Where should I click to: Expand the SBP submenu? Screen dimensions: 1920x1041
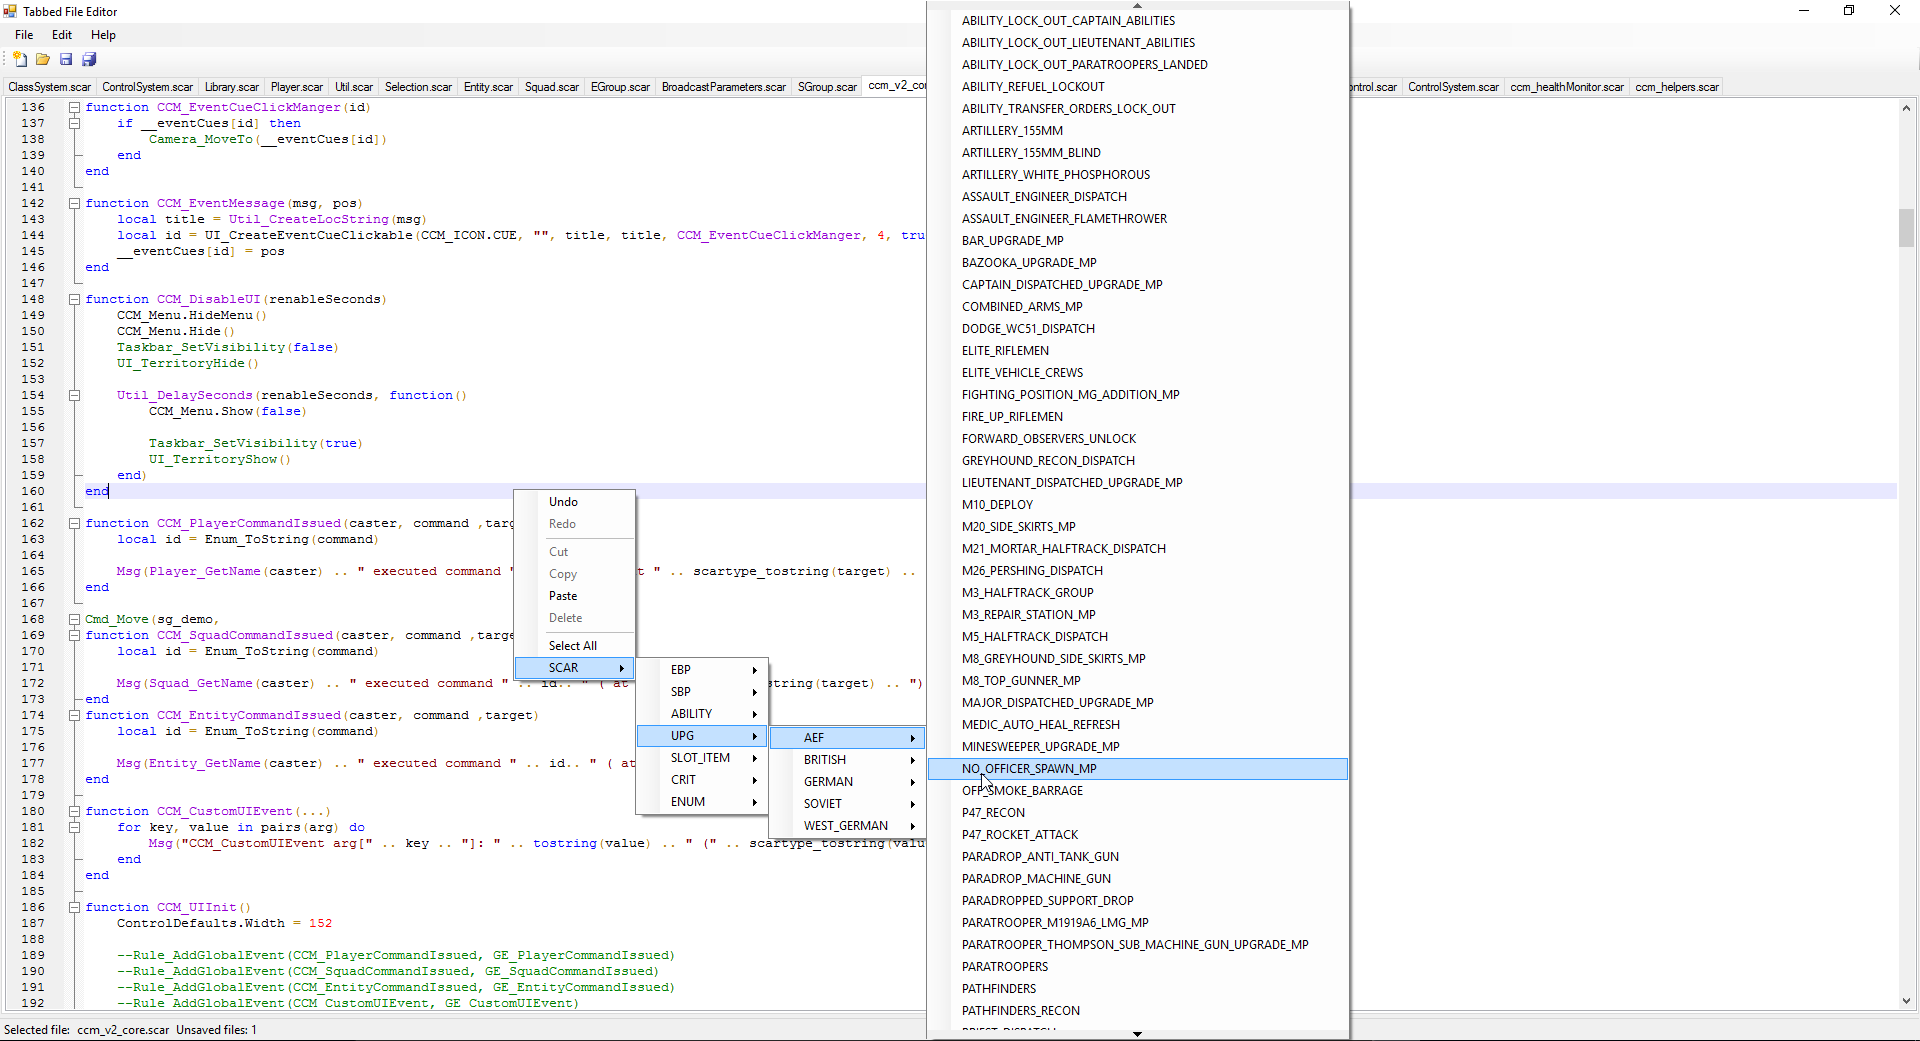click(x=703, y=692)
